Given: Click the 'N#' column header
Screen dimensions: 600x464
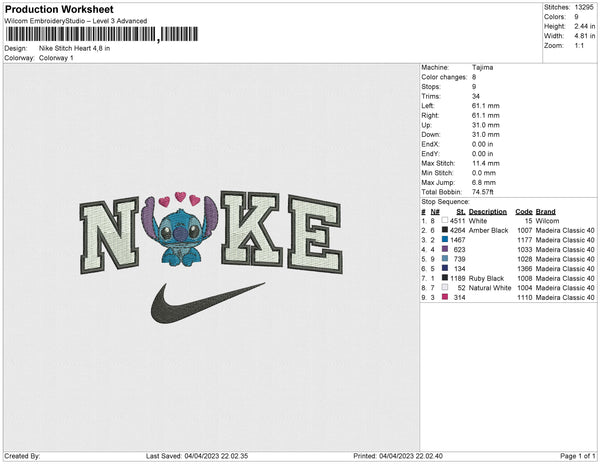Looking at the screenshot, I should click(x=435, y=212).
